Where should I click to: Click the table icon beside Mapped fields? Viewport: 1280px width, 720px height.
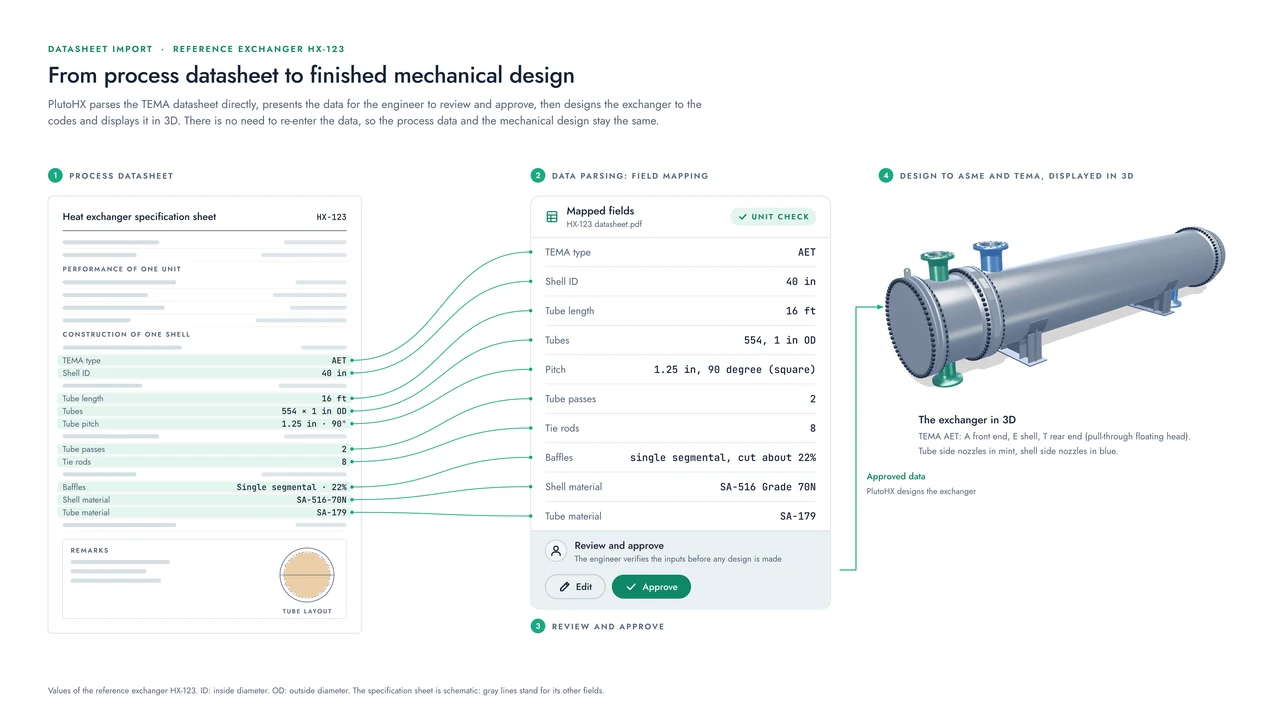point(552,217)
